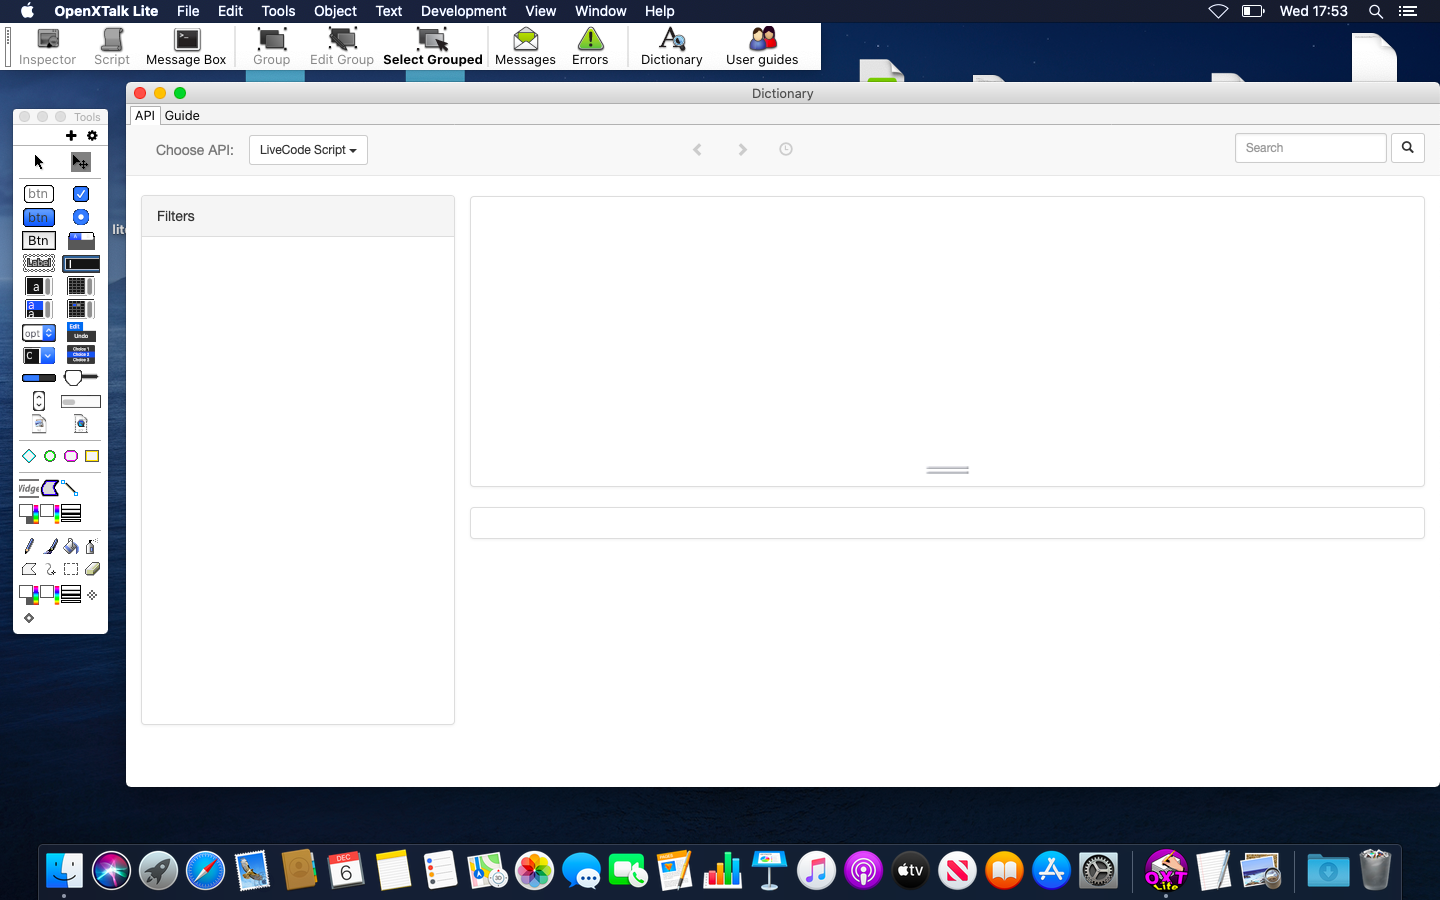1440x900 pixels.
Task: Open the Inspector from the toolbar
Action: pos(47,47)
